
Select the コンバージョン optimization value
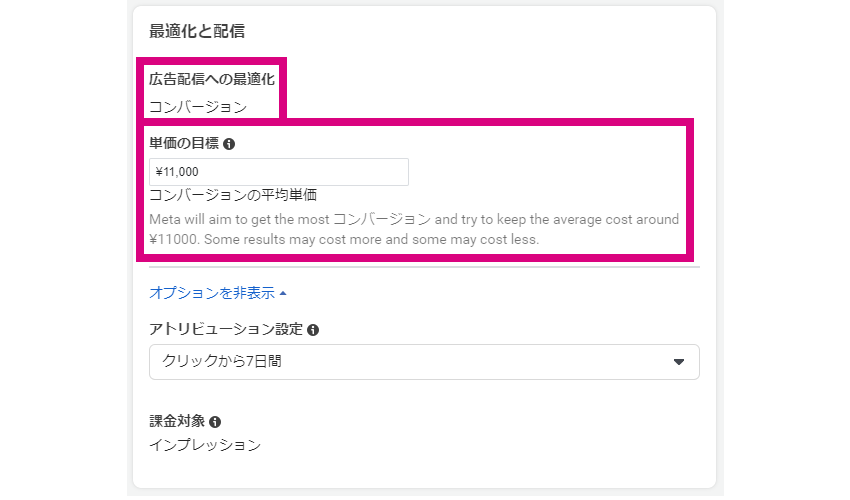[x=198, y=107]
